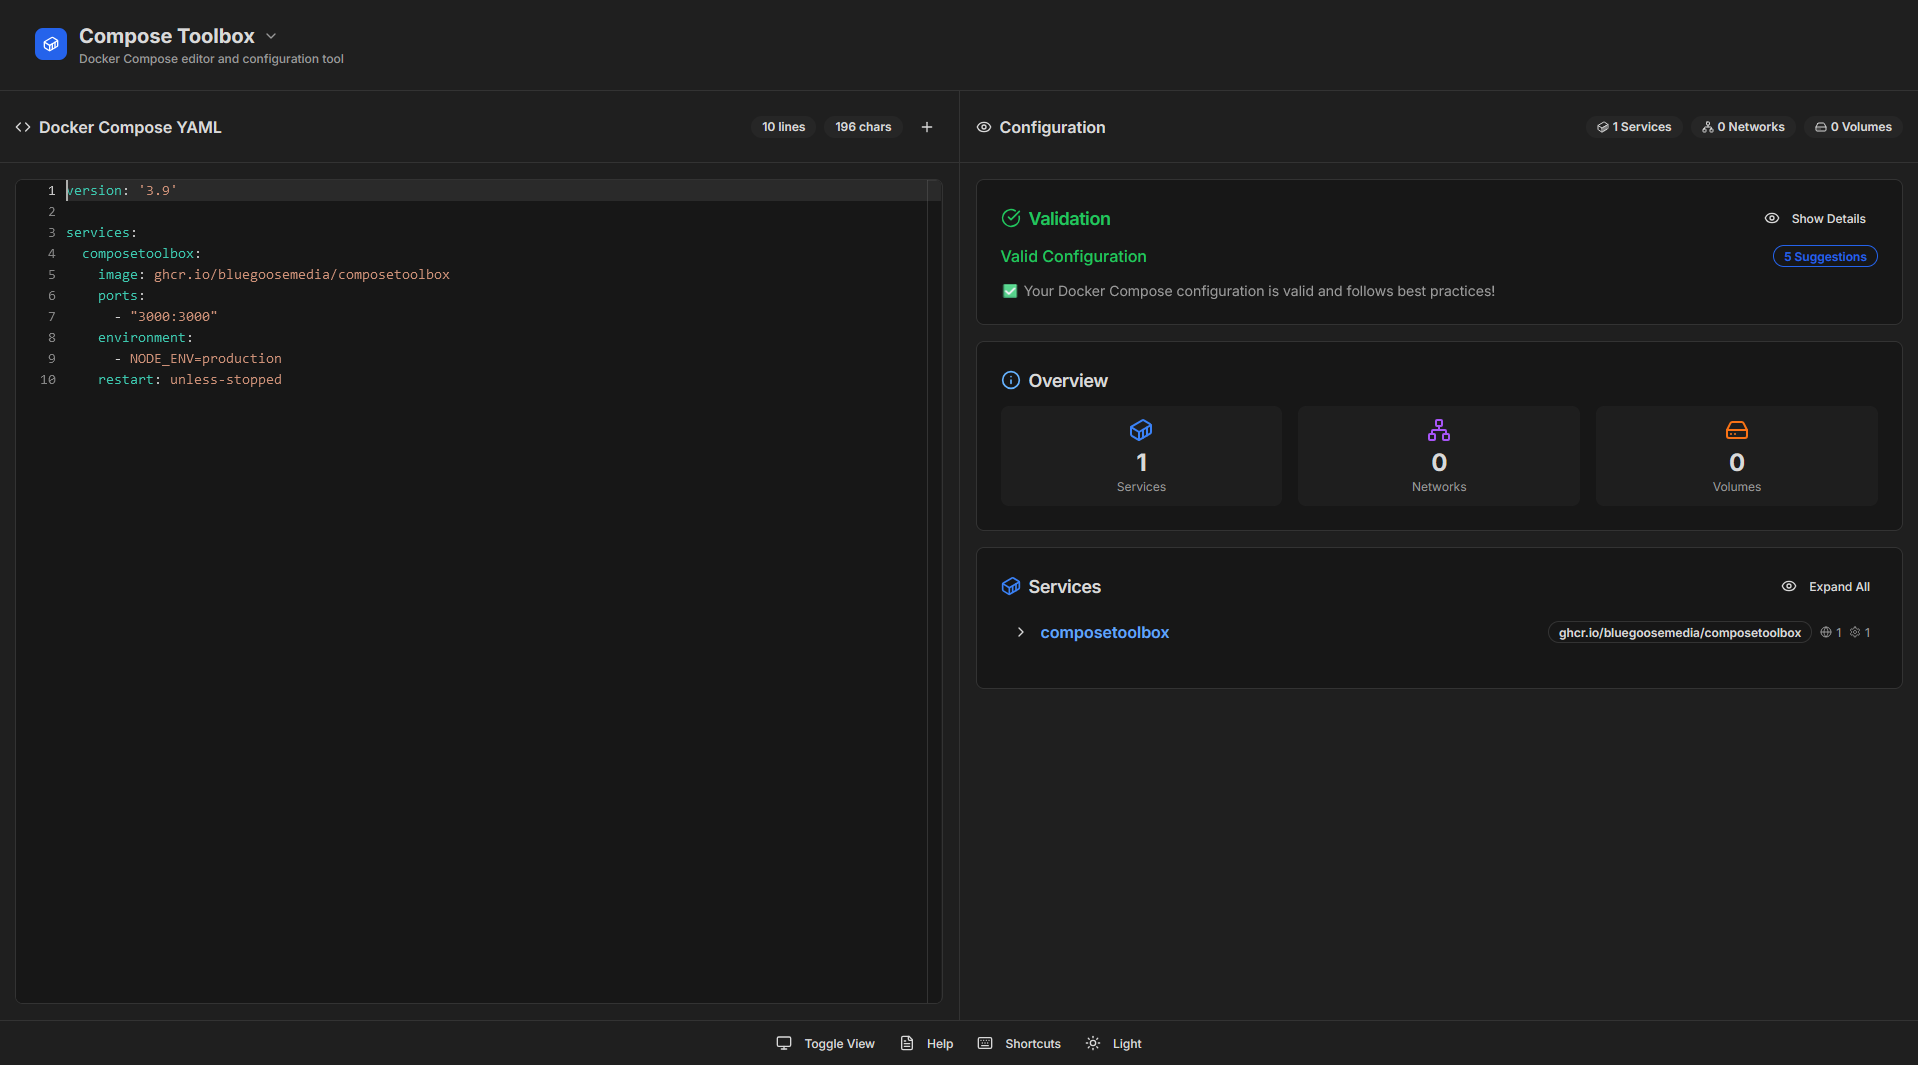Viewport: 1918px width, 1065px height.
Task: Click the green Validation checkmark icon
Action: click(1011, 218)
